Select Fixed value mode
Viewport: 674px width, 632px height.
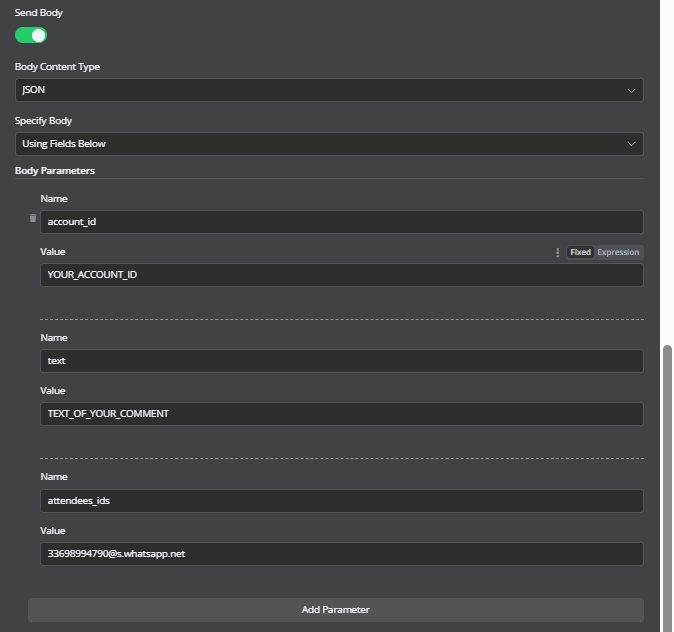(x=580, y=252)
